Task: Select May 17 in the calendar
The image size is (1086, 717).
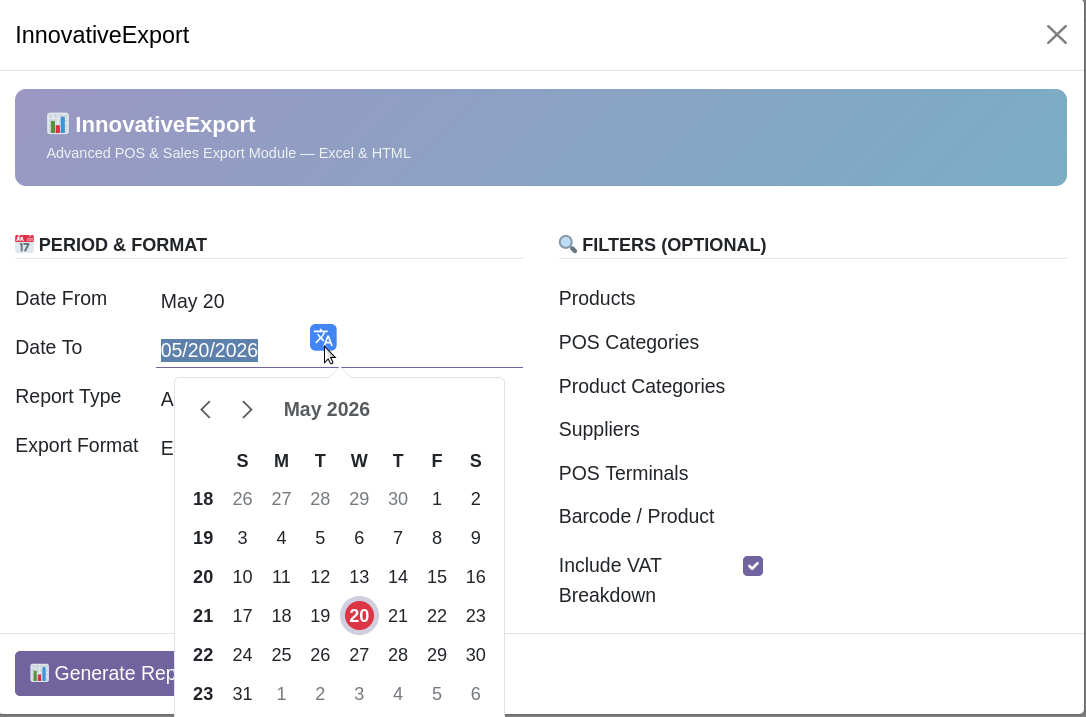Action: 242,615
